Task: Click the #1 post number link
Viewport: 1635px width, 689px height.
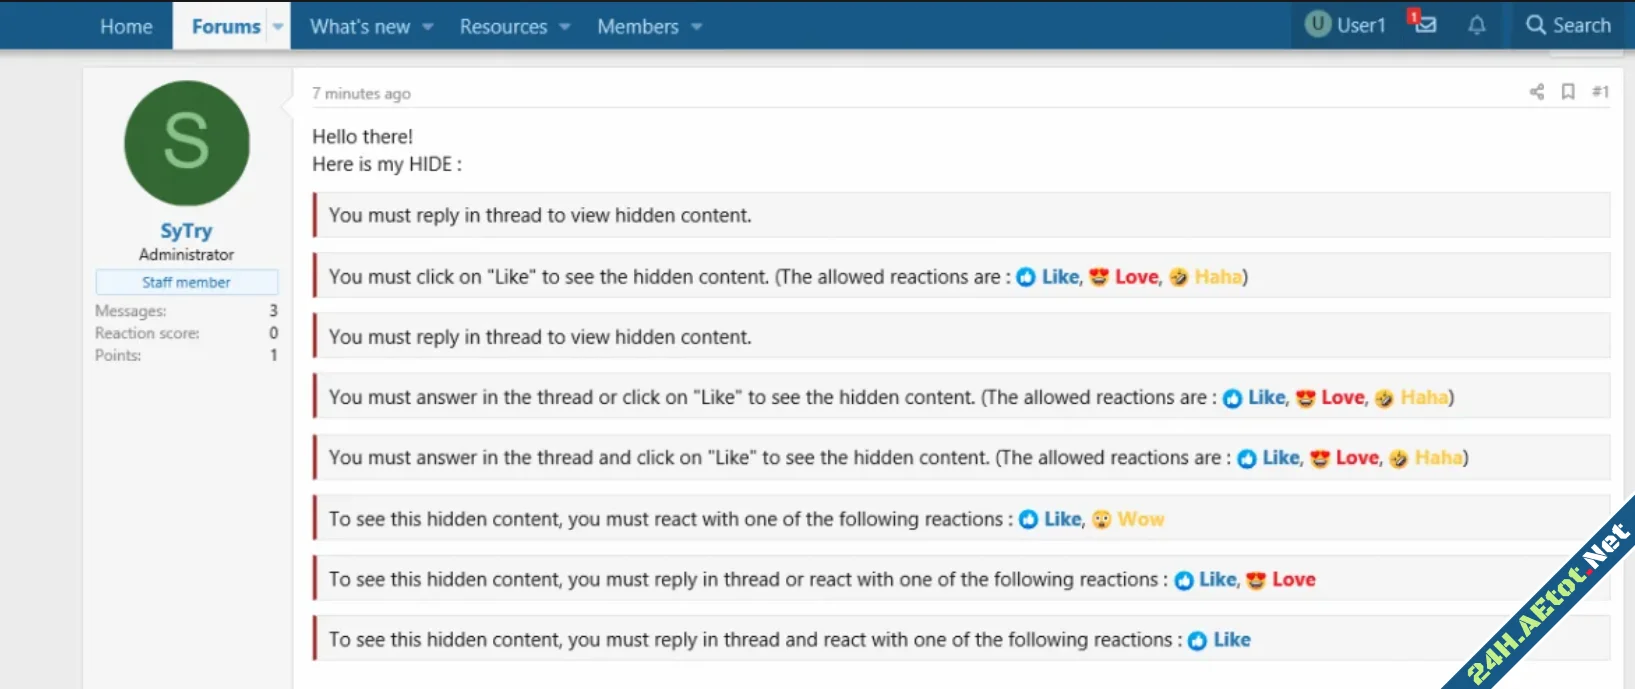Action: 1600,92
